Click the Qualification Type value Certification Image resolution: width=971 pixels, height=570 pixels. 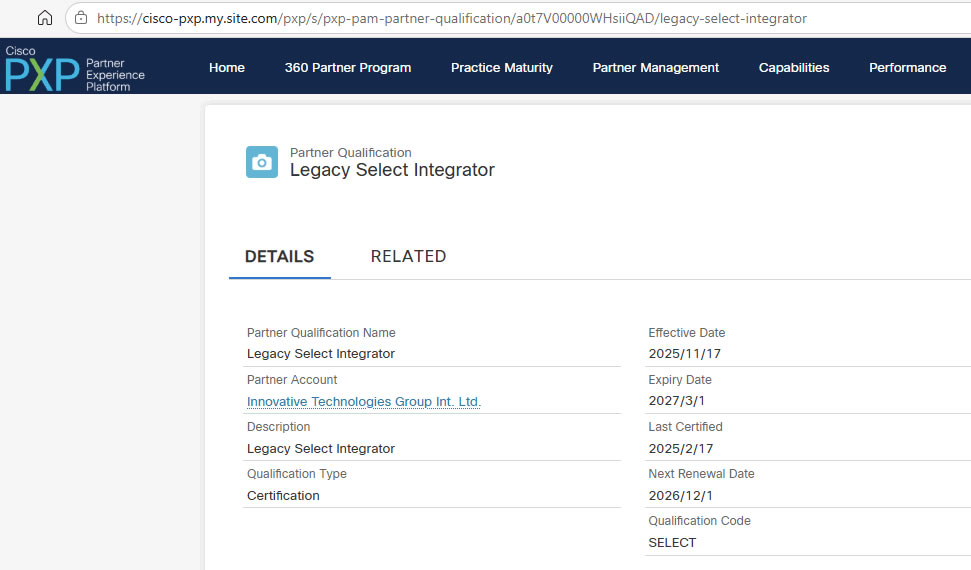283,495
